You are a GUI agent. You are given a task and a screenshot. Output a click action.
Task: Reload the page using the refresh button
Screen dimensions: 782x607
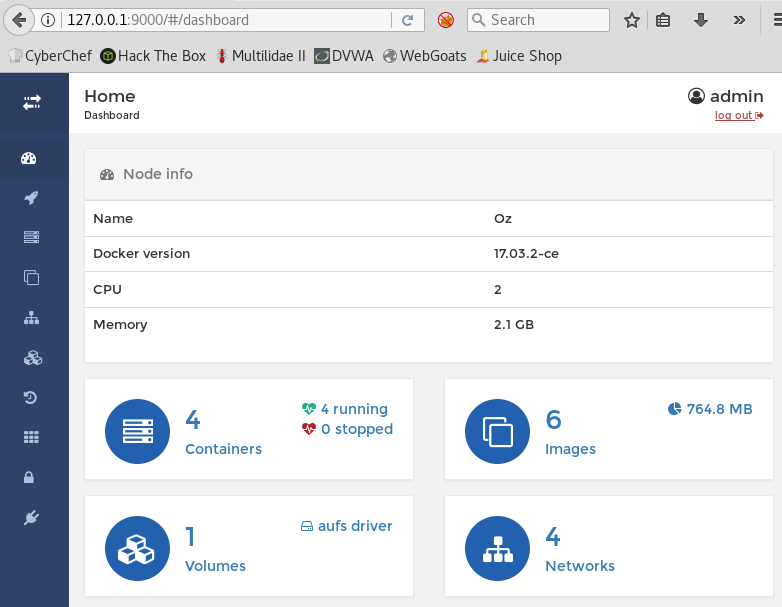(407, 20)
